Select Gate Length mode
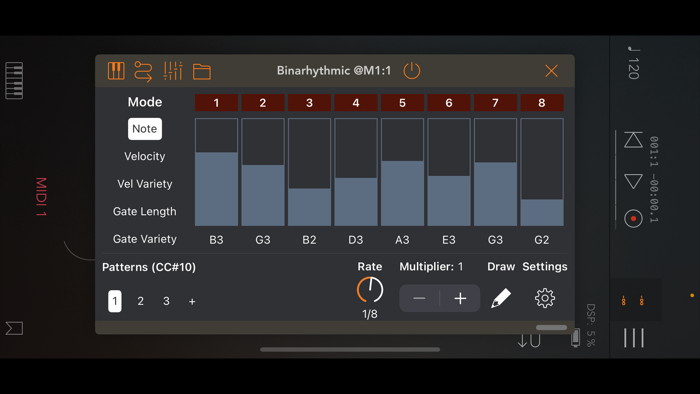The image size is (700, 394). 145,212
